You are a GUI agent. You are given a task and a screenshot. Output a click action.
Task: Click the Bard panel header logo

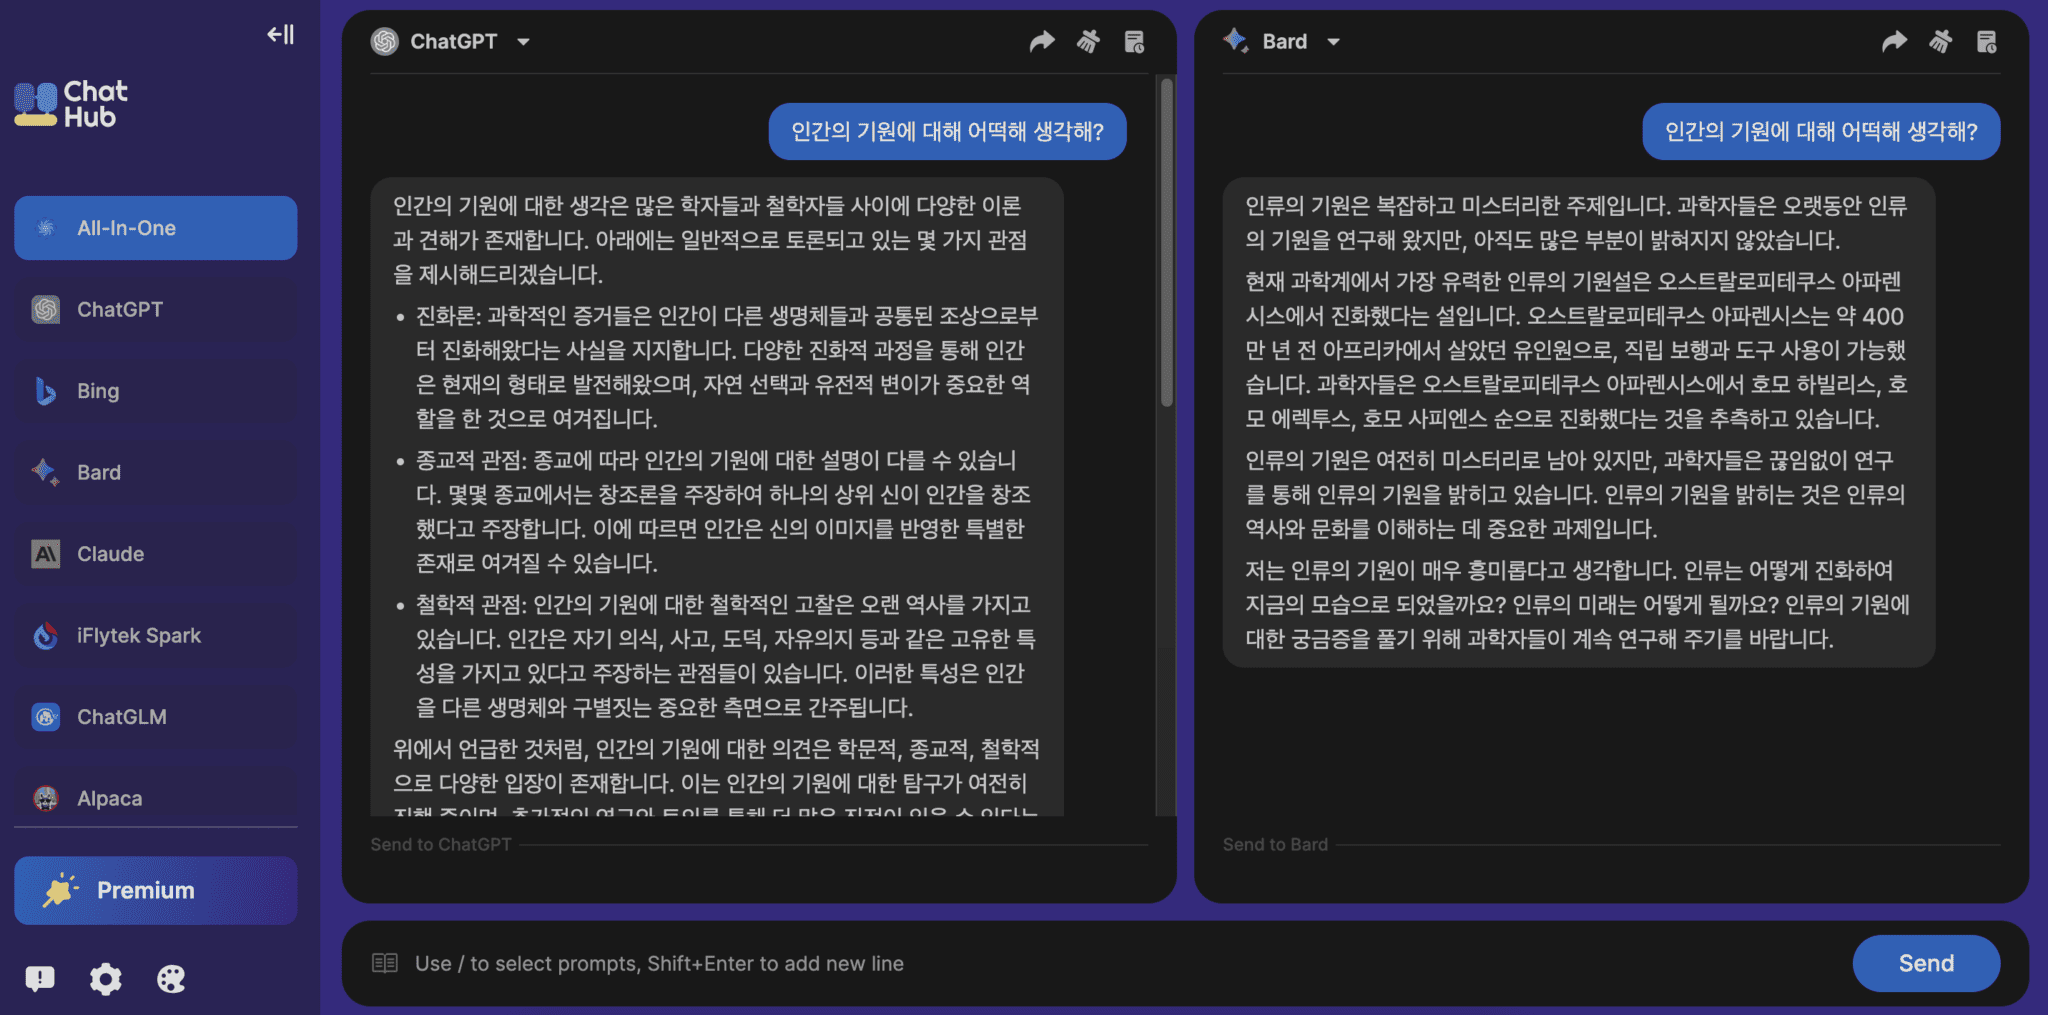pyautogui.click(x=1236, y=41)
